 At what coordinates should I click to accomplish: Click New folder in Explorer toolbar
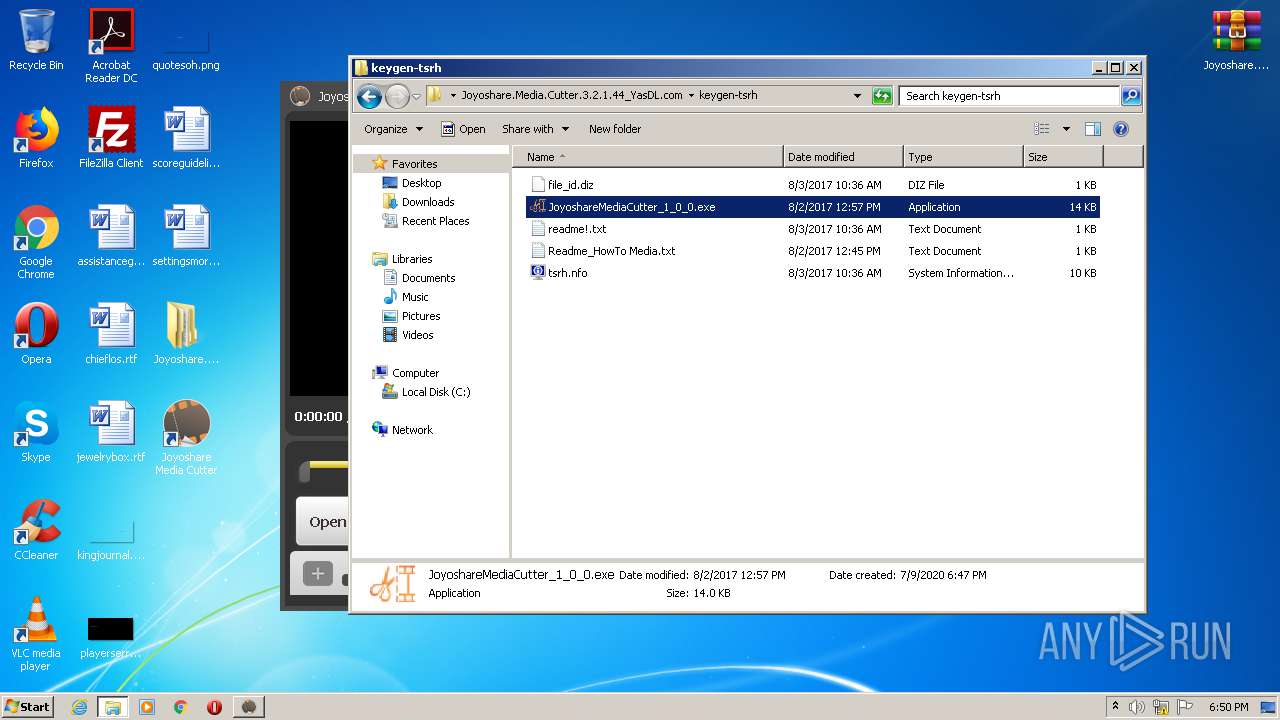(x=615, y=129)
